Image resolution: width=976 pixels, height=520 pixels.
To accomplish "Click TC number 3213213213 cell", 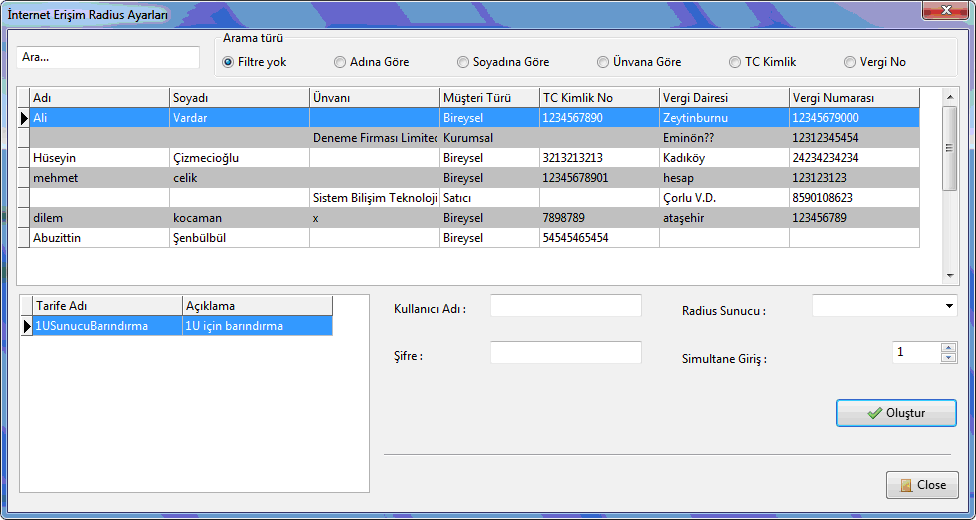I will point(599,158).
